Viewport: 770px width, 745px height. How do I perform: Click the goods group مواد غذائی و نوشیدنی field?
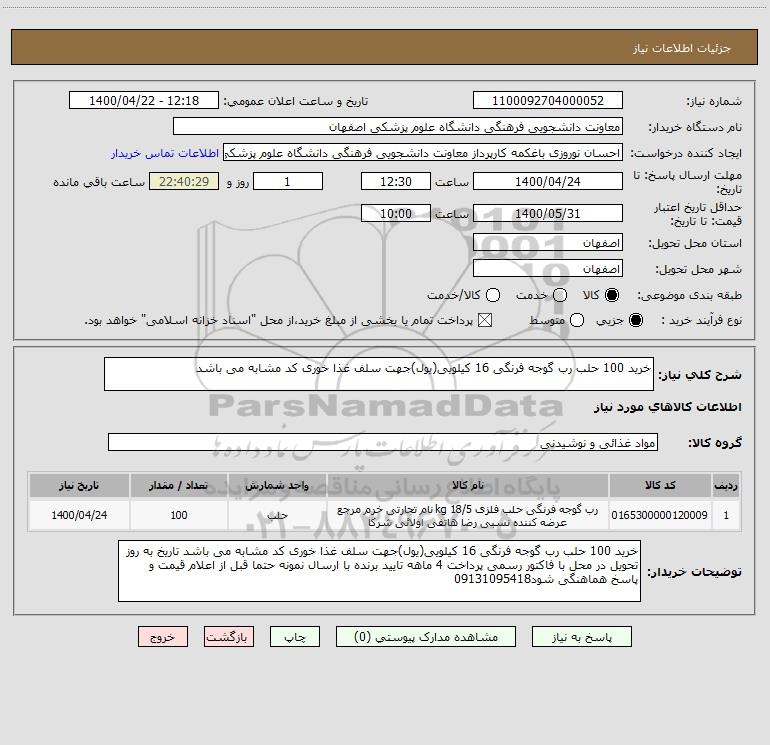383,442
